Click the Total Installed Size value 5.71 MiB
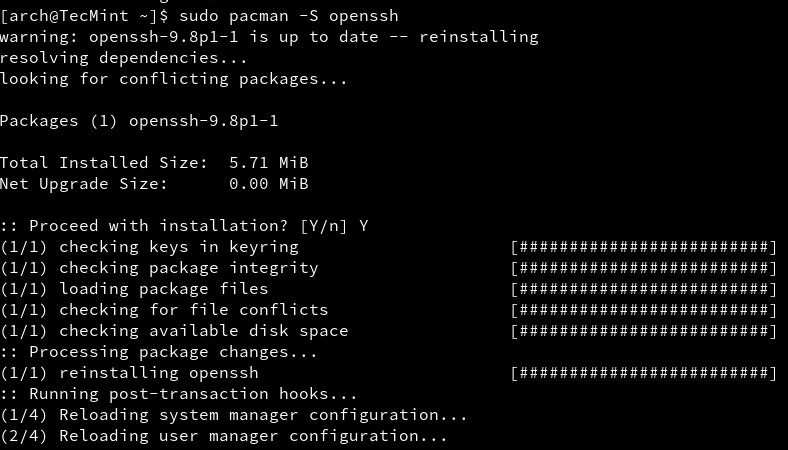This screenshot has height=450, width=788. pos(269,163)
